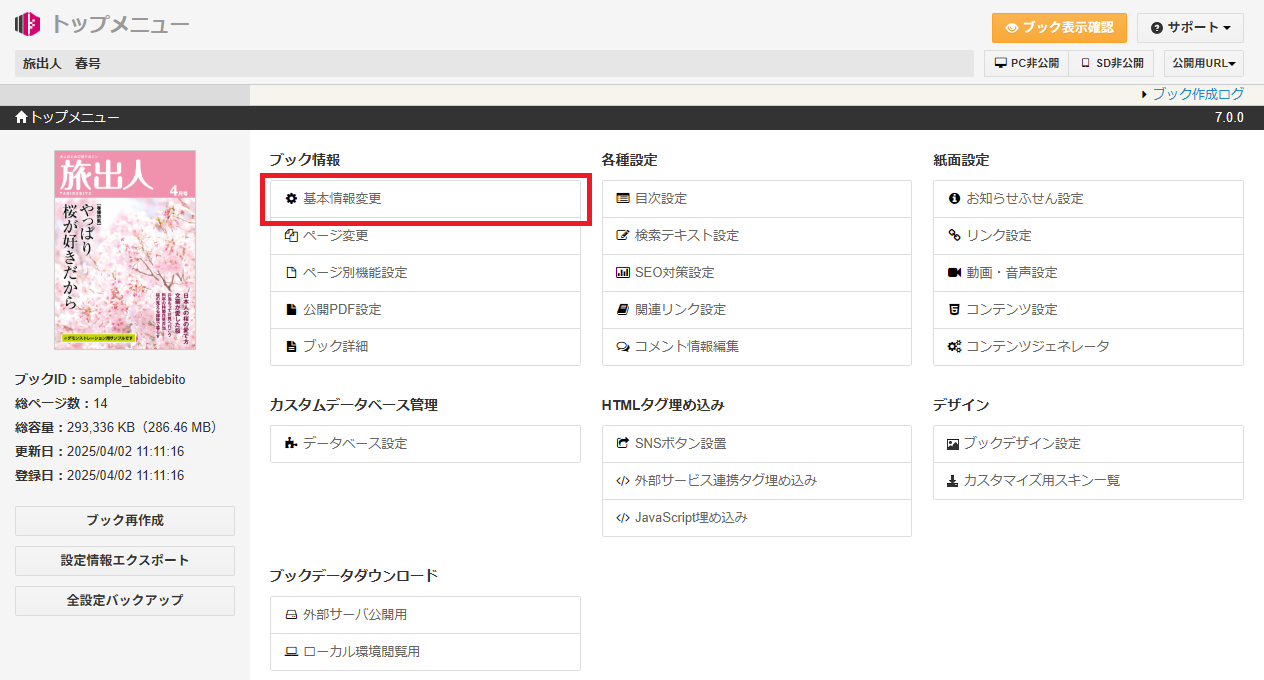Click the gear icon beside 基本情報変更

tap(291, 199)
